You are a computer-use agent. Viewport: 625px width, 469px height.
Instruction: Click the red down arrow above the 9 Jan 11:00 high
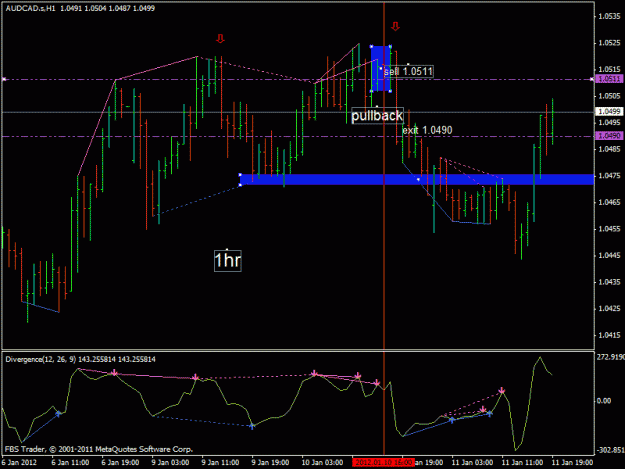point(220,39)
